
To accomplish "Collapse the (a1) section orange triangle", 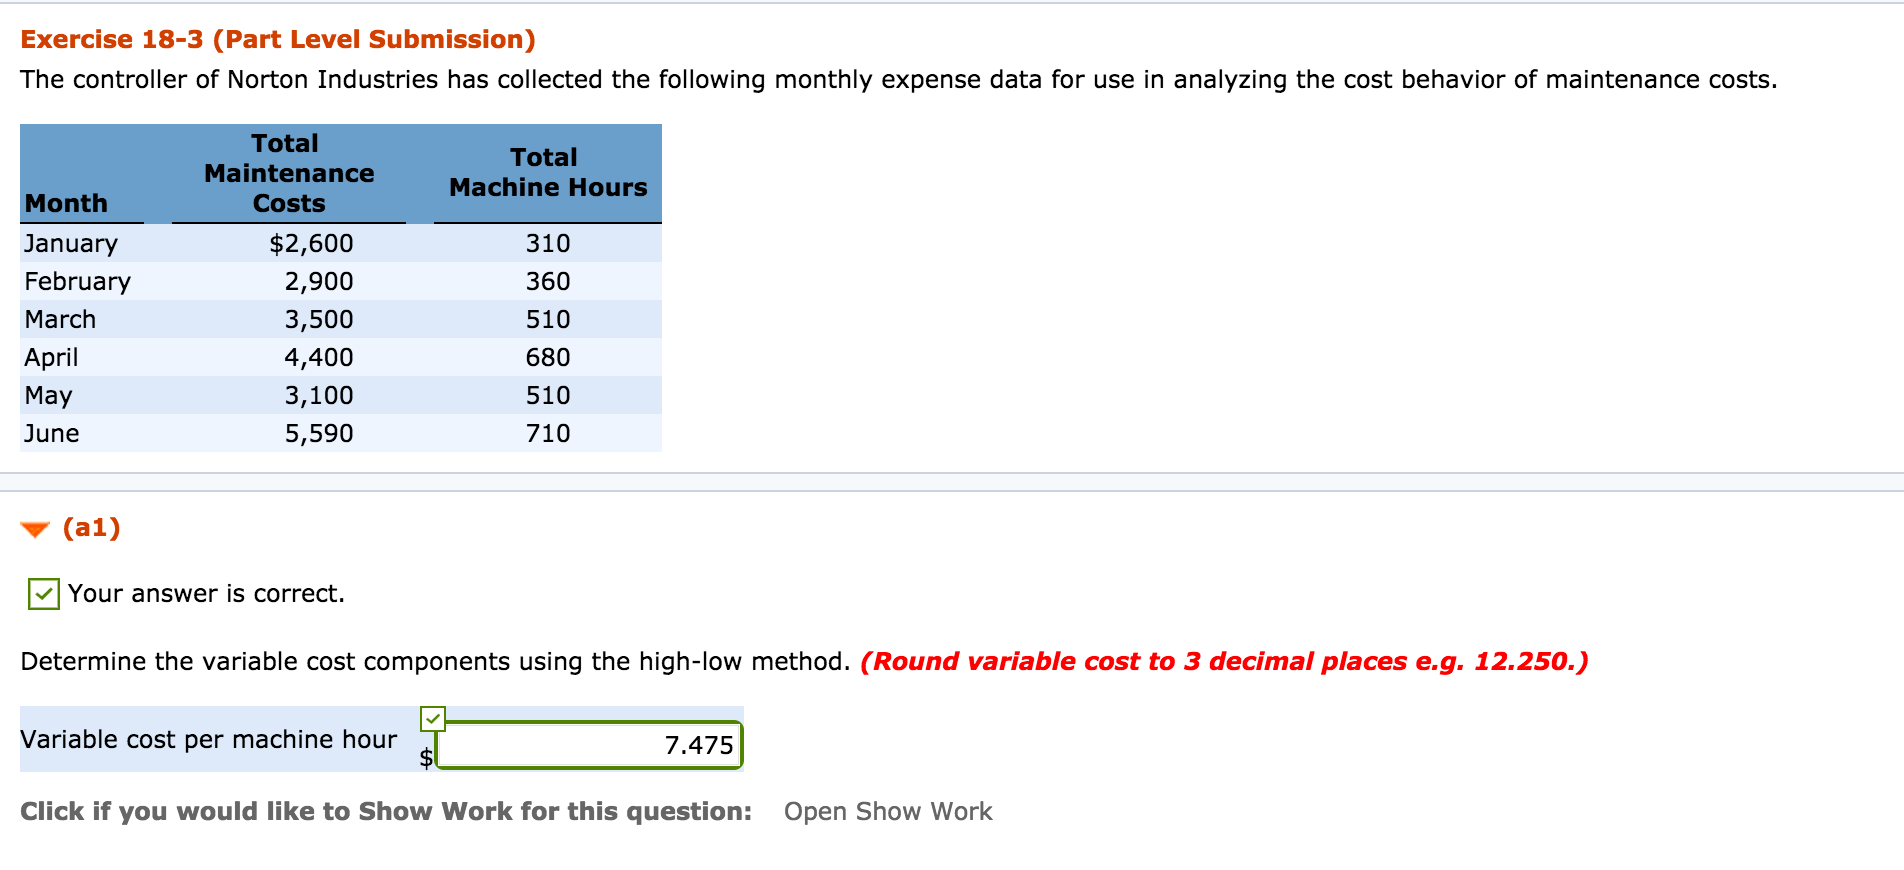I will 35,529.
